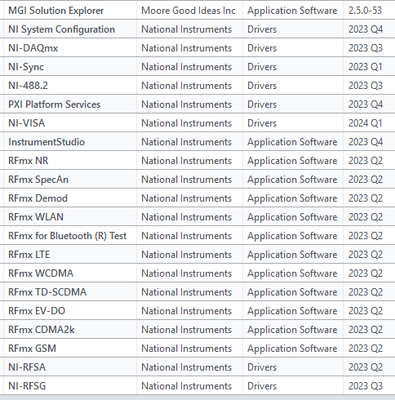Click the RFmx EV-DO entry
Viewport: 395px width, 400px height.
37,311
